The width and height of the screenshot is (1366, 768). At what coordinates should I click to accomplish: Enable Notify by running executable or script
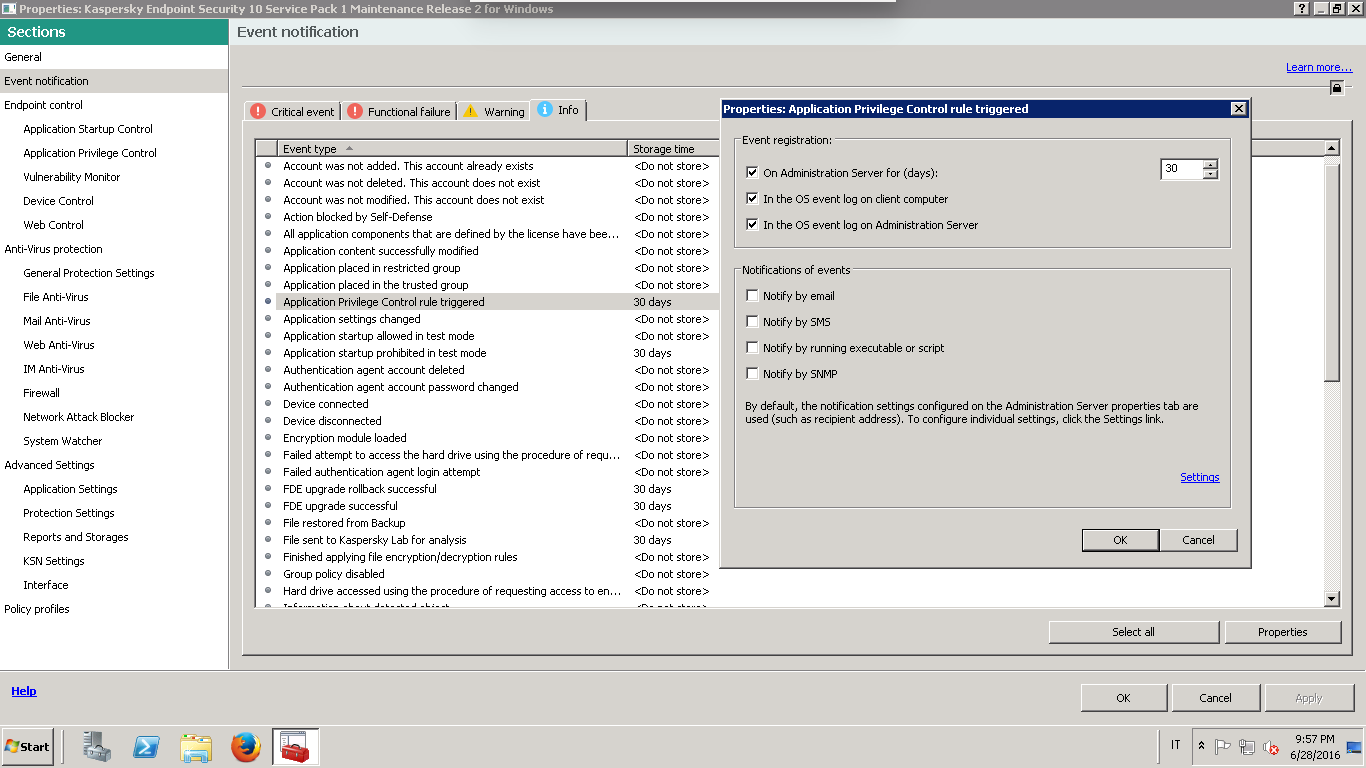752,348
